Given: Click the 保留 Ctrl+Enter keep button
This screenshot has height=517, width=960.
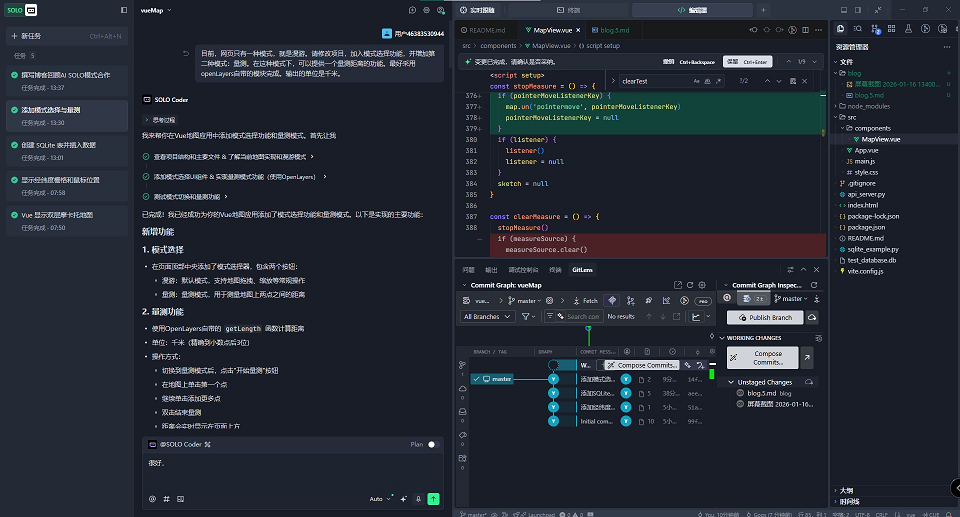Looking at the screenshot, I should pos(747,62).
